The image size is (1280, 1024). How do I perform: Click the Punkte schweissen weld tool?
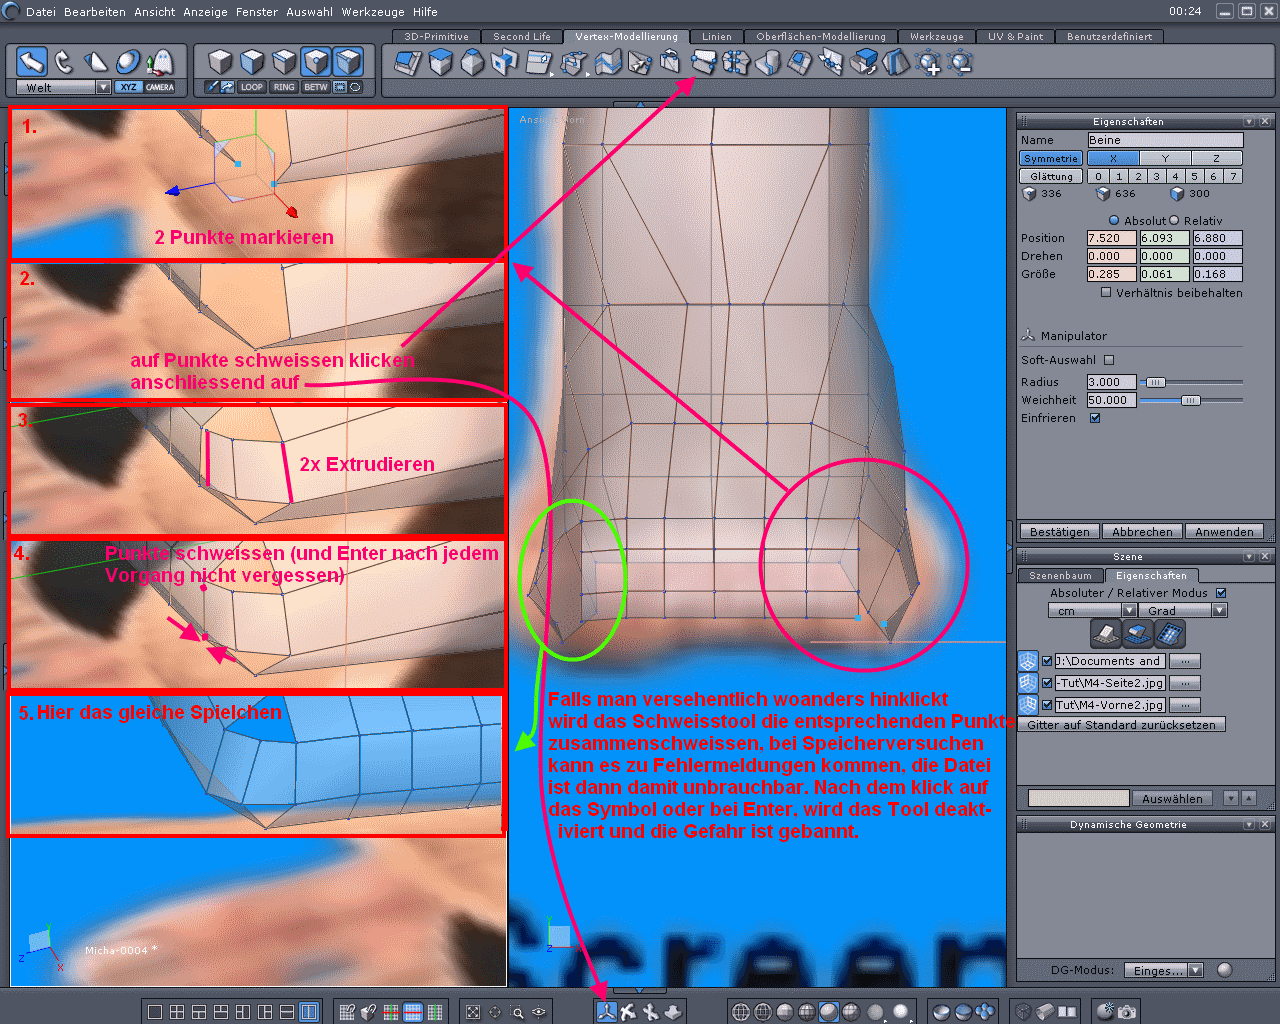click(703, 62)
